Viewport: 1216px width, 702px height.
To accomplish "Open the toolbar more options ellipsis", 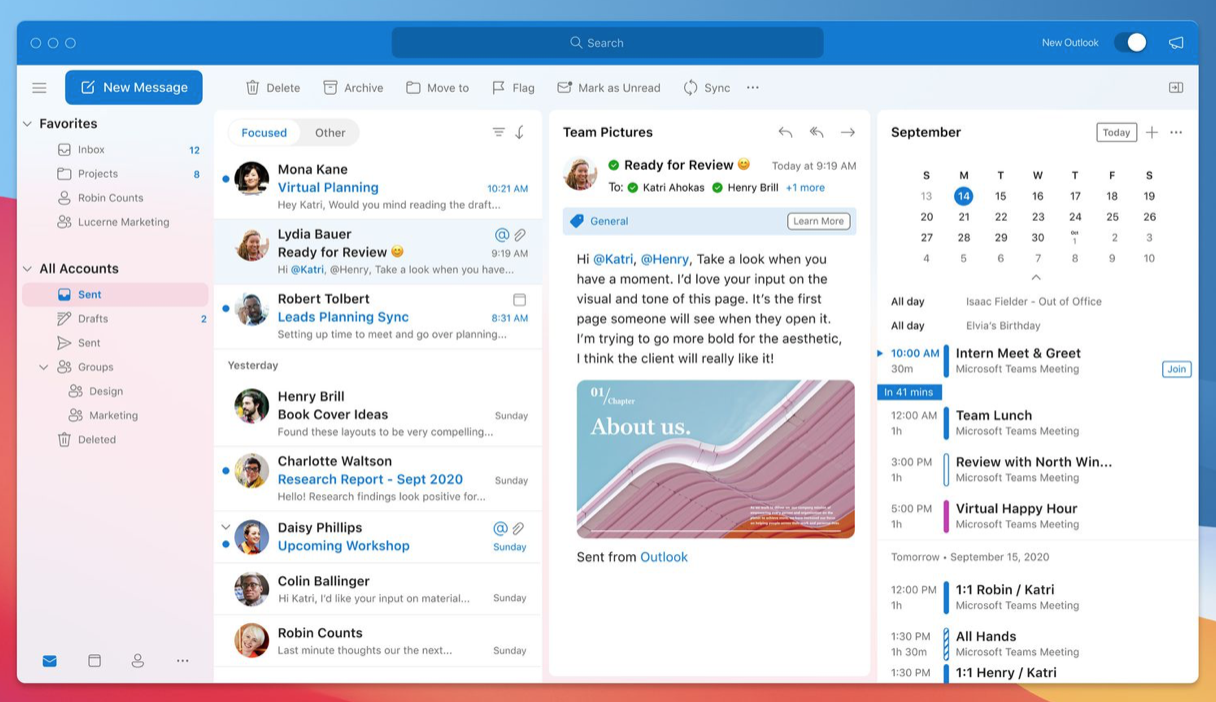I will click(753, 88).
